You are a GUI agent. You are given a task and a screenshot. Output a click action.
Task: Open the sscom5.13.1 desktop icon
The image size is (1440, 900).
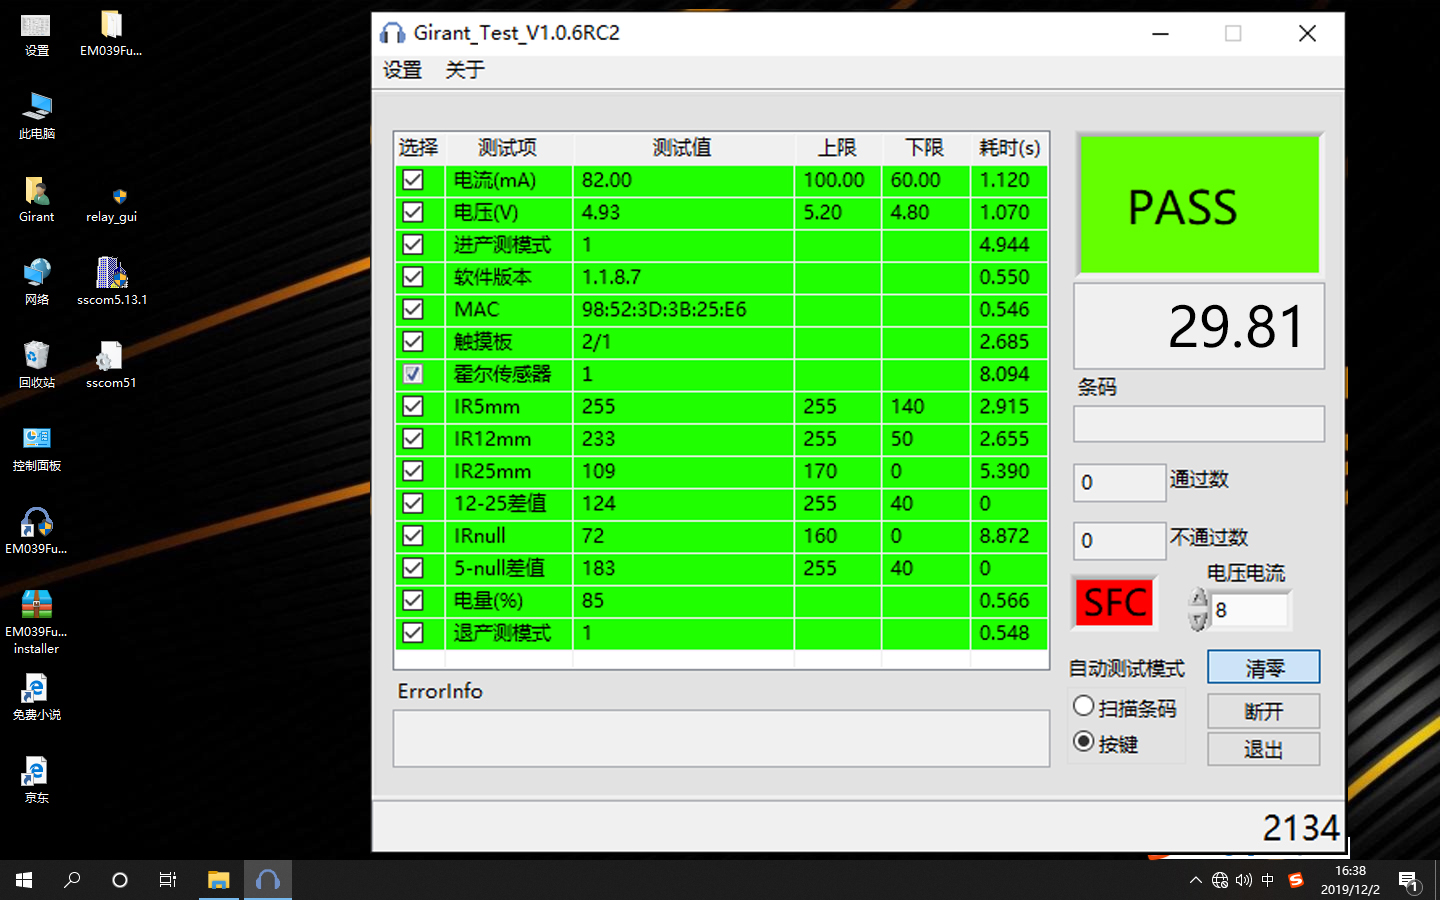click(111, 275)
